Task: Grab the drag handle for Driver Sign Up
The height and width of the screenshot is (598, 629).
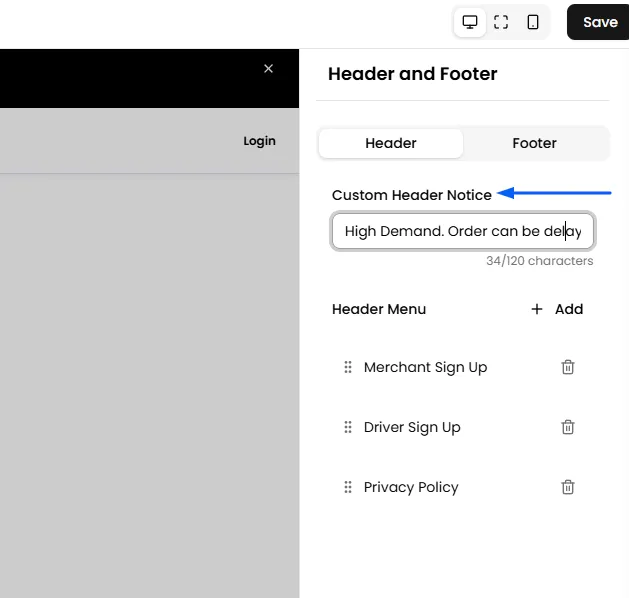Action: (x=348, y=427)
